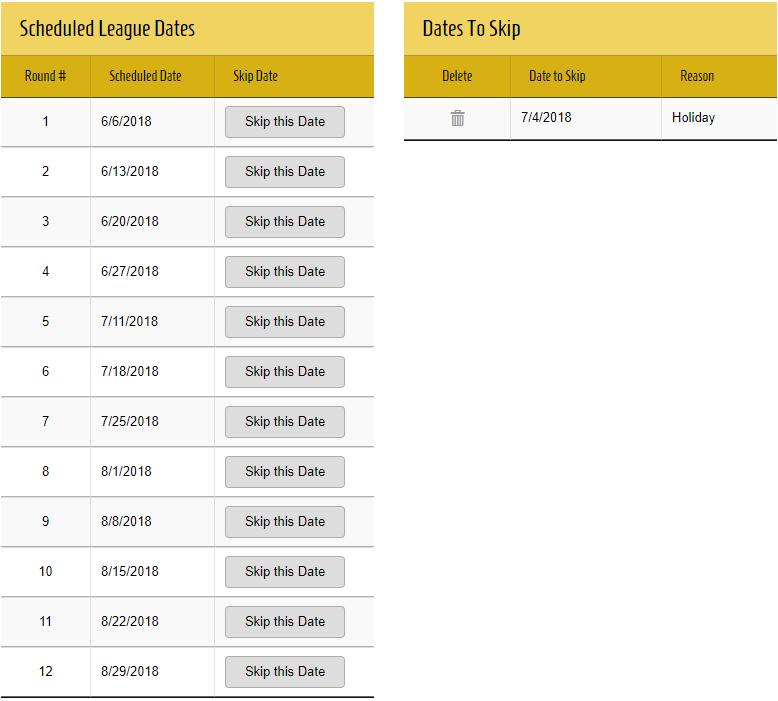
Task: Skip the 8/22/2018 scheduled date
Action: (x=285, y=622)
